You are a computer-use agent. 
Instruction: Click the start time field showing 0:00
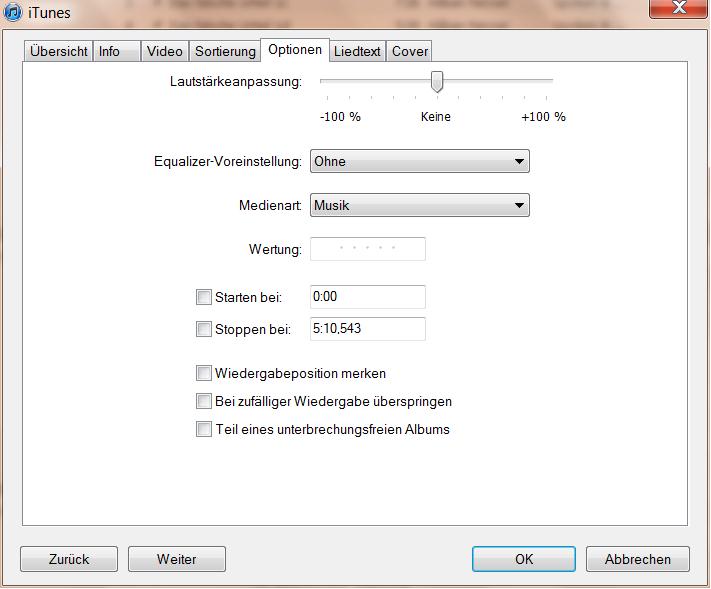tap(368, 297)
